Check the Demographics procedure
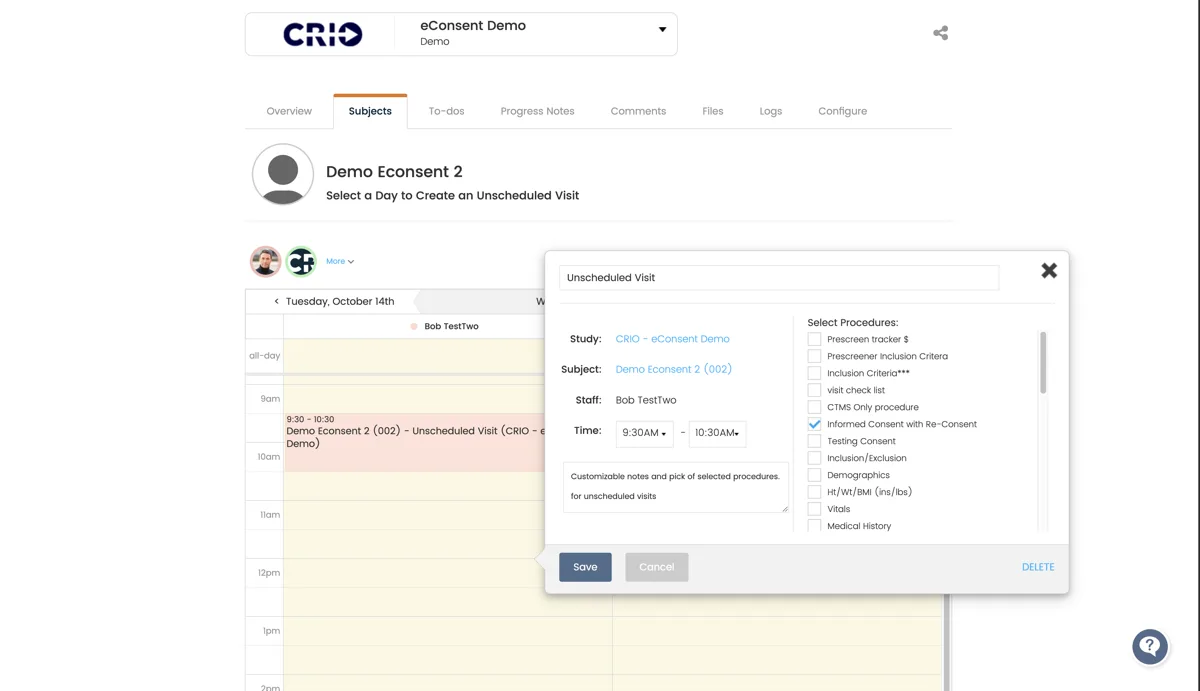 814,474
